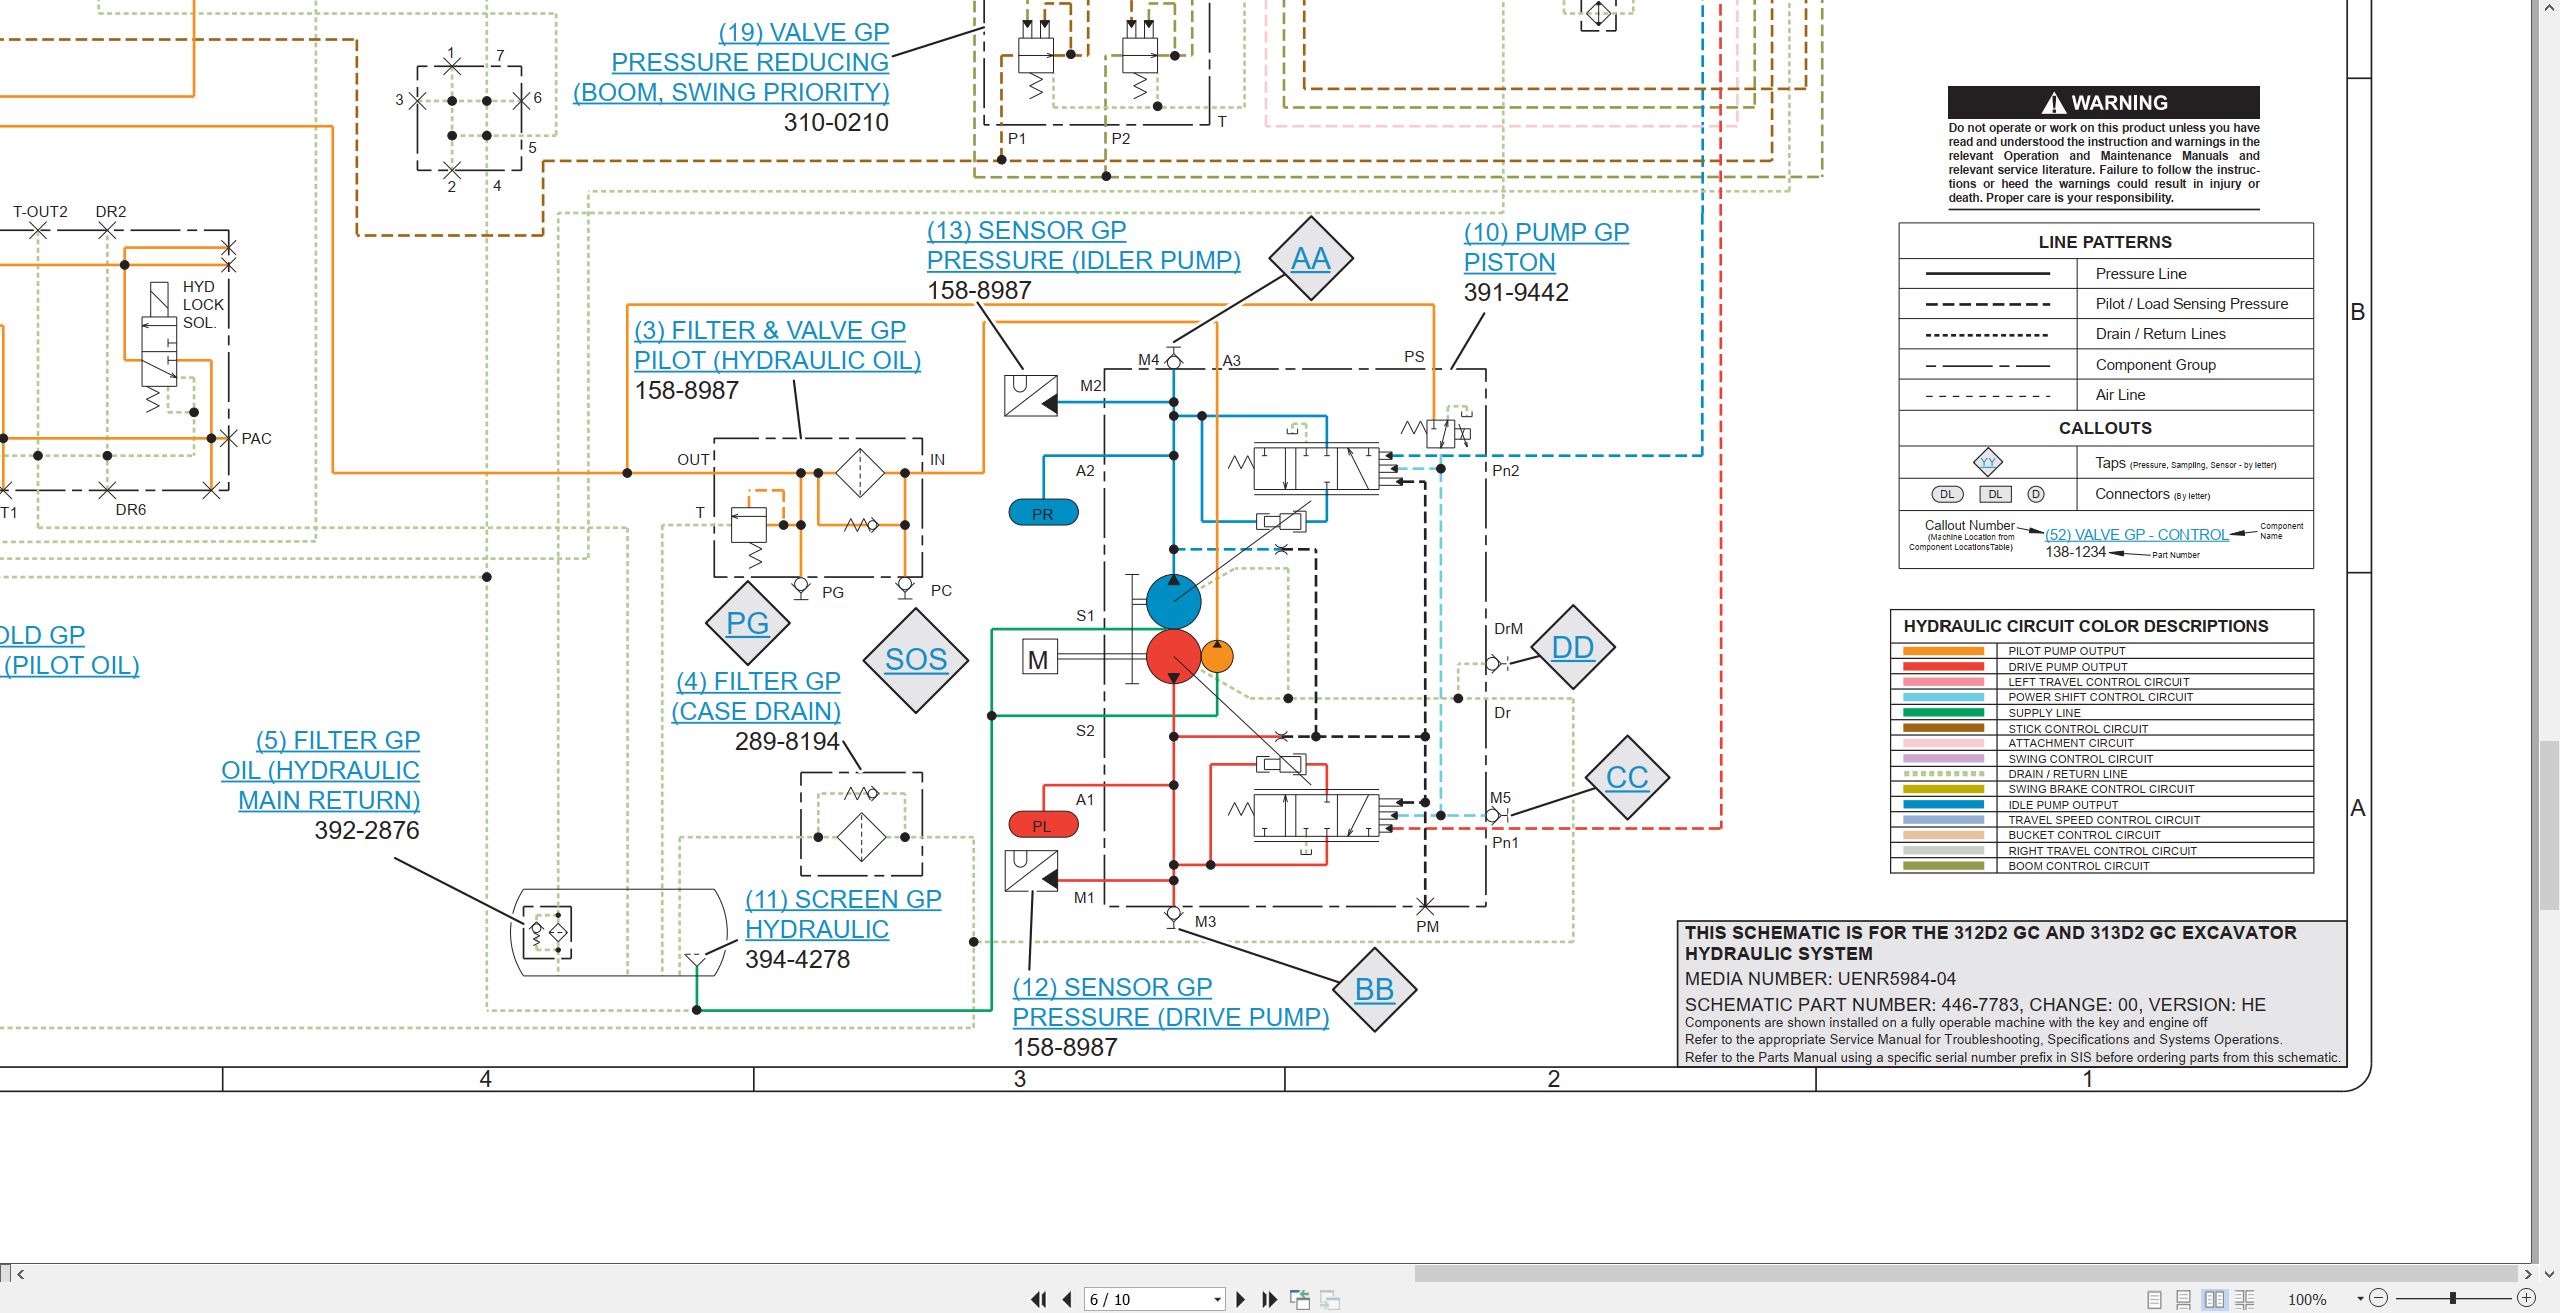This screenshot has width=2560, height=1313.
Task: Click the horizontal scrollbar thumb
Action: (x=1966, y=1274)
